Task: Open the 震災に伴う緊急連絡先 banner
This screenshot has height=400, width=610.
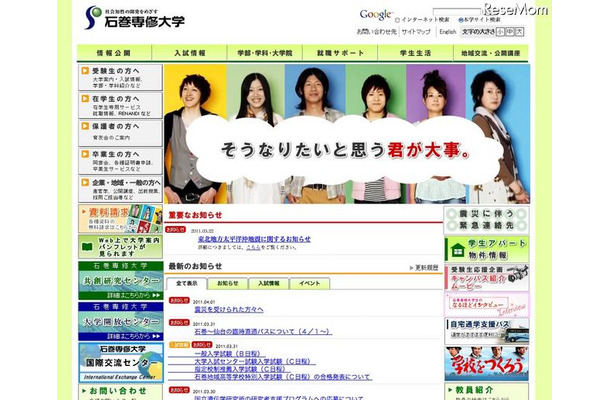Action: tap(487, 220)
